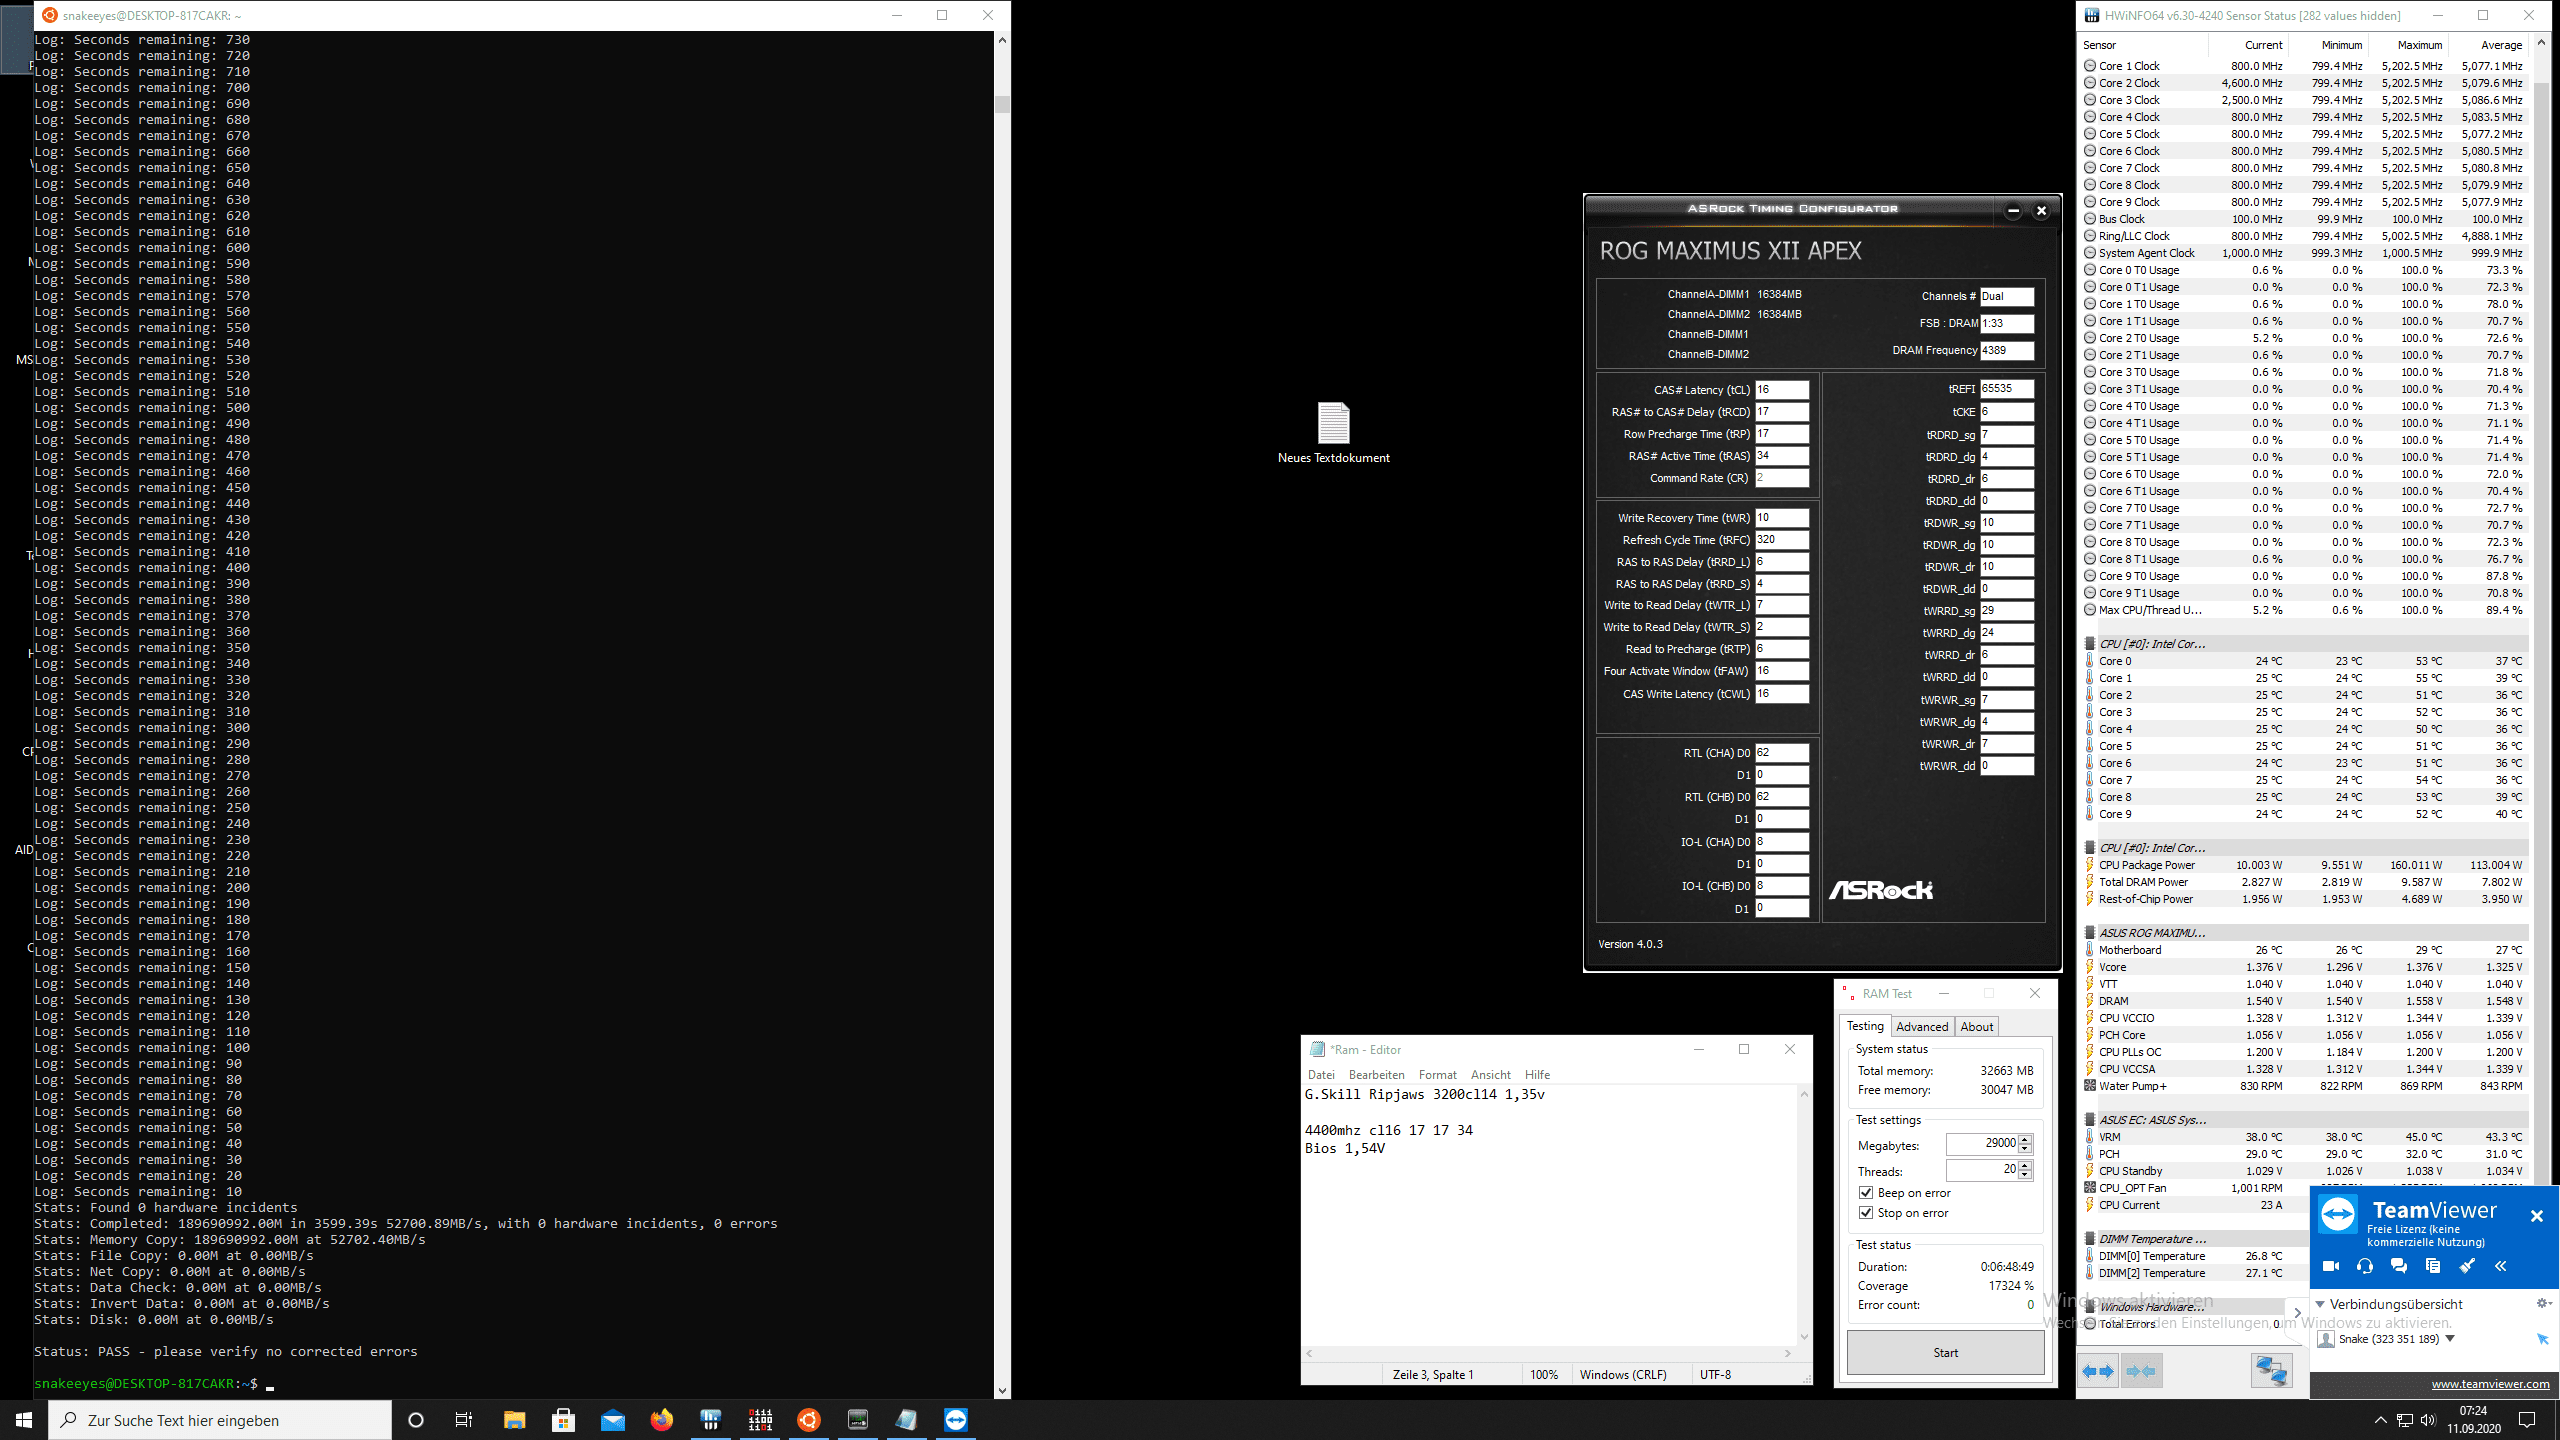Switch to About tab in RAM Test

coord(1976,1027)
